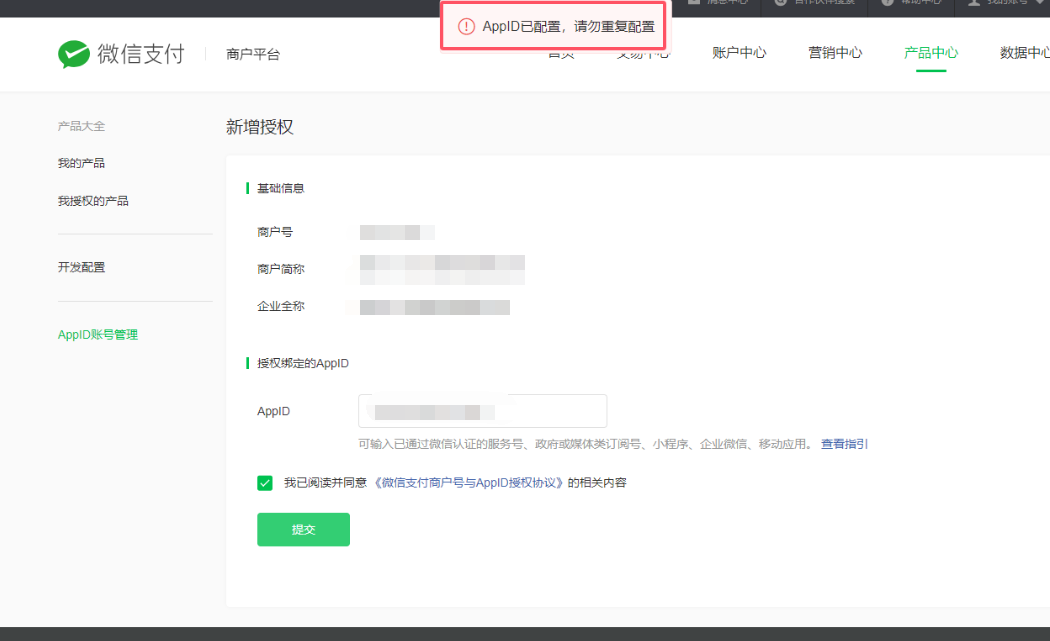Open the 营销中心 tab
The width and height of the screenshot is (1050, 641).
pos(835,53)
